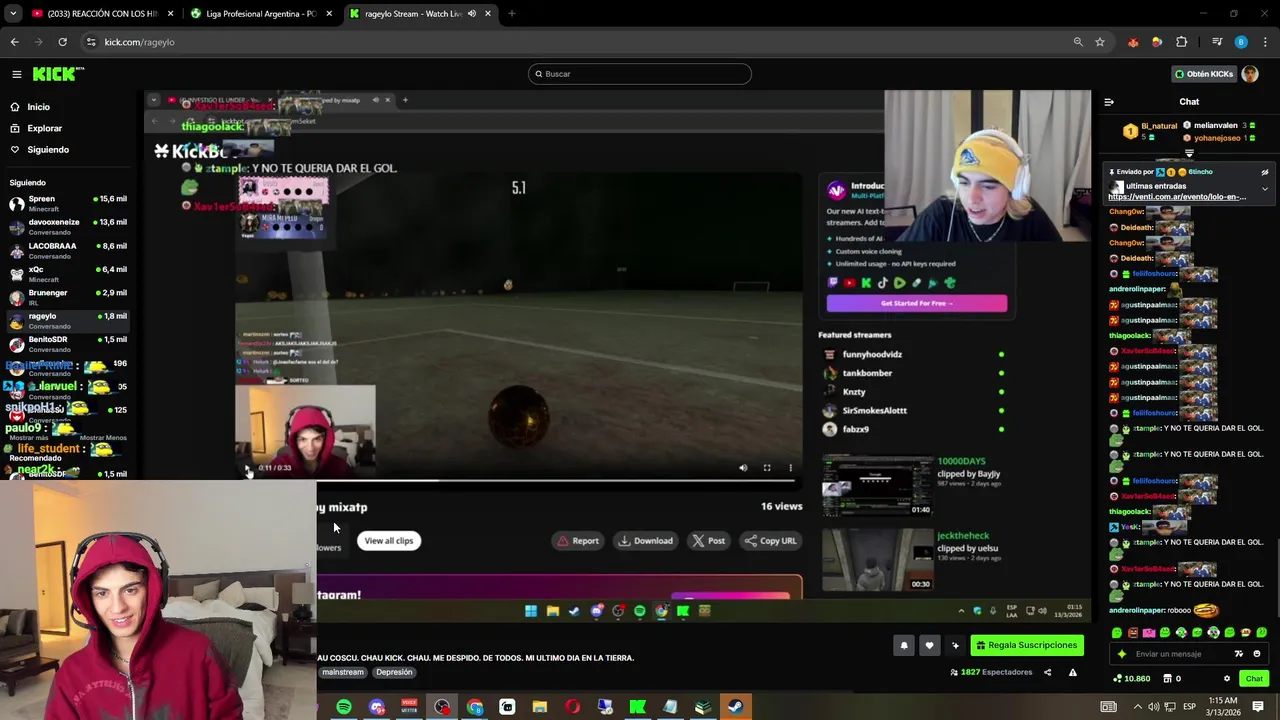Click the shop icon showing 0
Viewport: 1280px width, 720px height.
[x=1172, y=679]
